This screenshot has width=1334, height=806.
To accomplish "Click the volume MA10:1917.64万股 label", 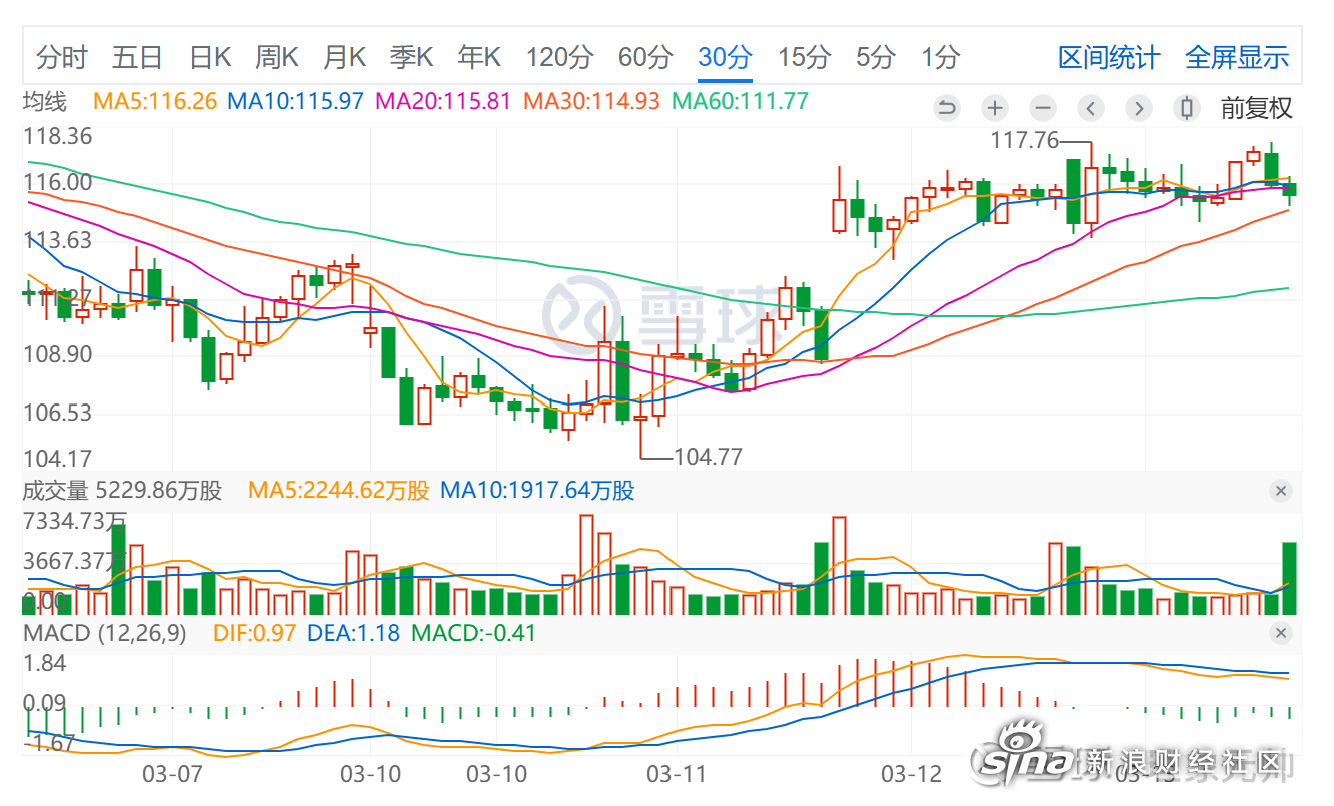I will tap(538, 491).
